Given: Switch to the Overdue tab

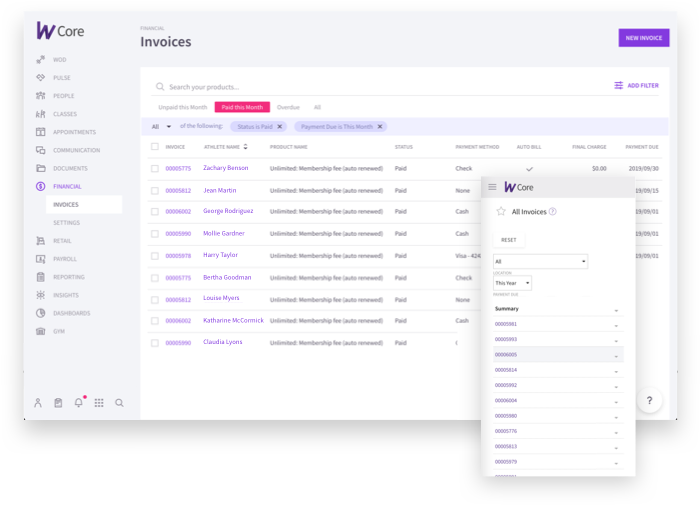Looking at the screenshot, I should [288, 107].
